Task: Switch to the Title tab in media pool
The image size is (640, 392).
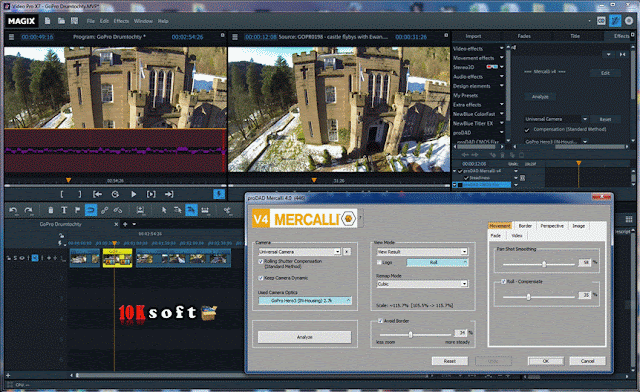Action: point(575,36)
